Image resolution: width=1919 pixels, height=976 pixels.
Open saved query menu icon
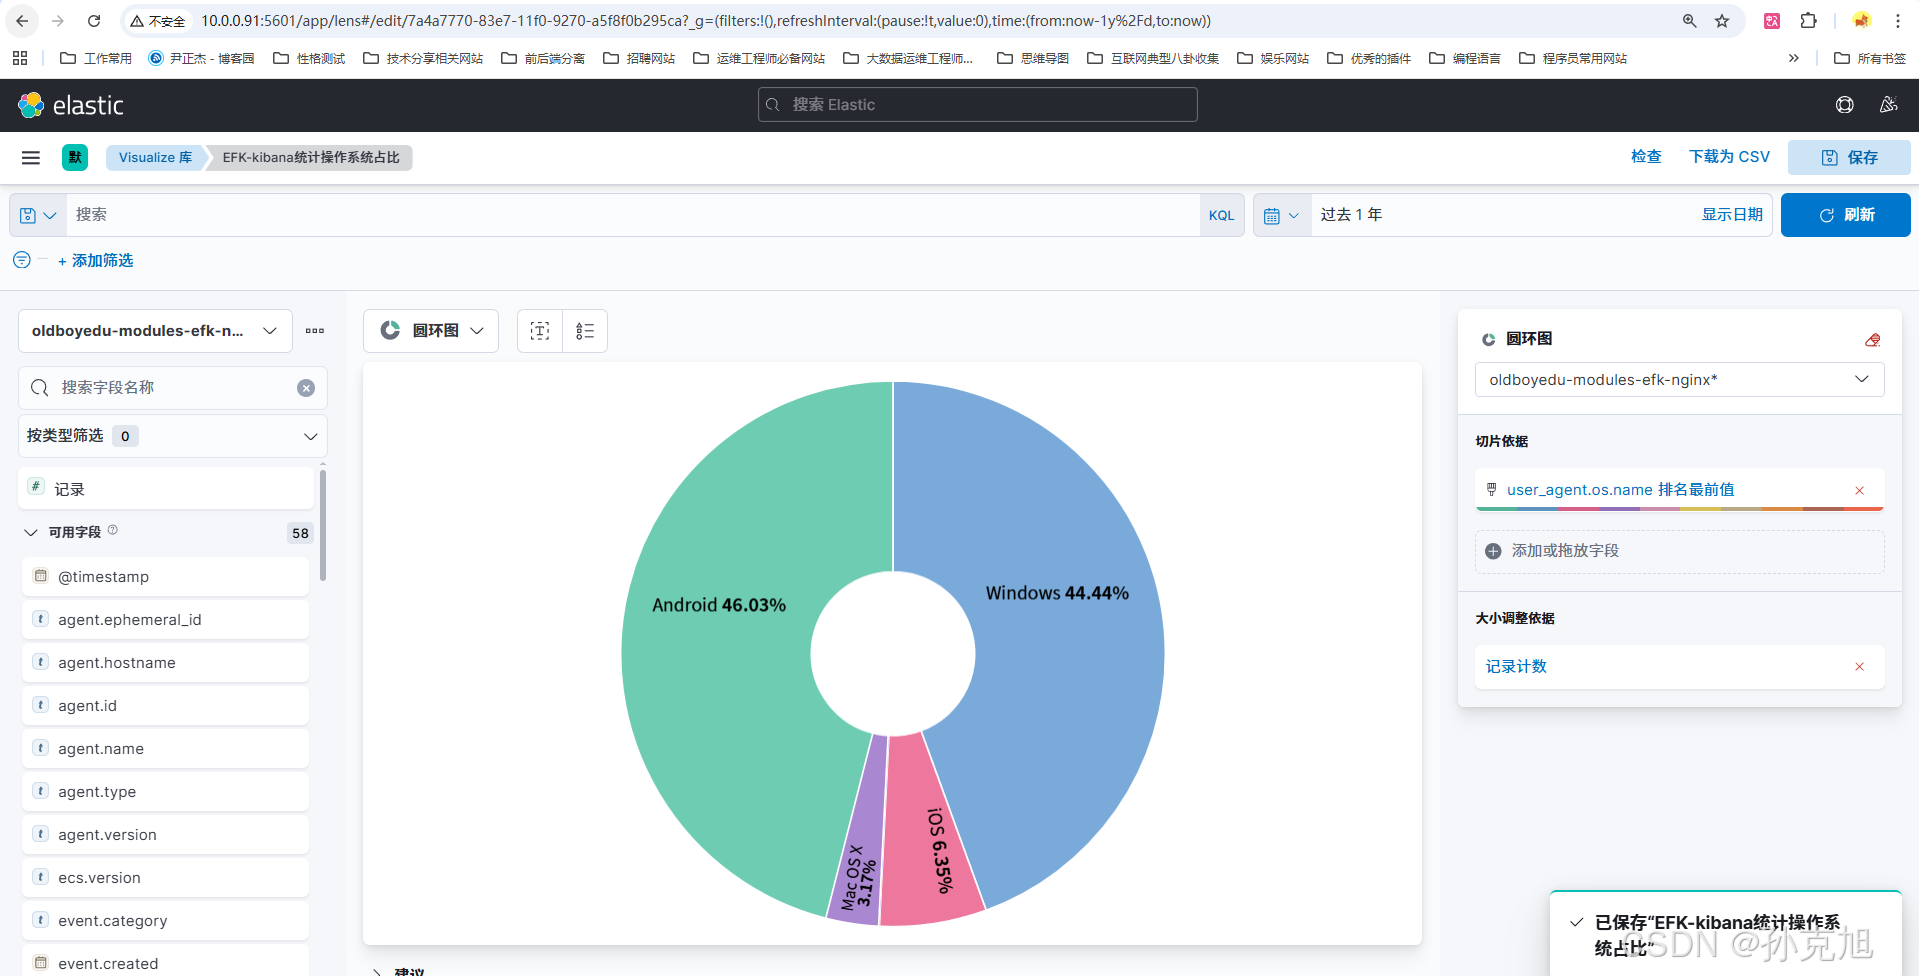click(38, 215)
